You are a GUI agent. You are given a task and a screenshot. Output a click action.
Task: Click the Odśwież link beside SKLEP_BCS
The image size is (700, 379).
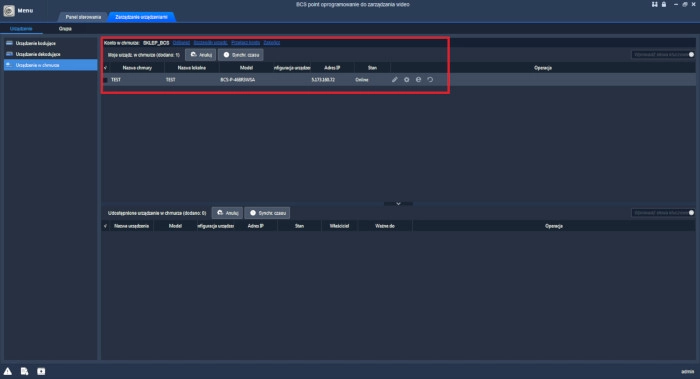click(181, 43)
